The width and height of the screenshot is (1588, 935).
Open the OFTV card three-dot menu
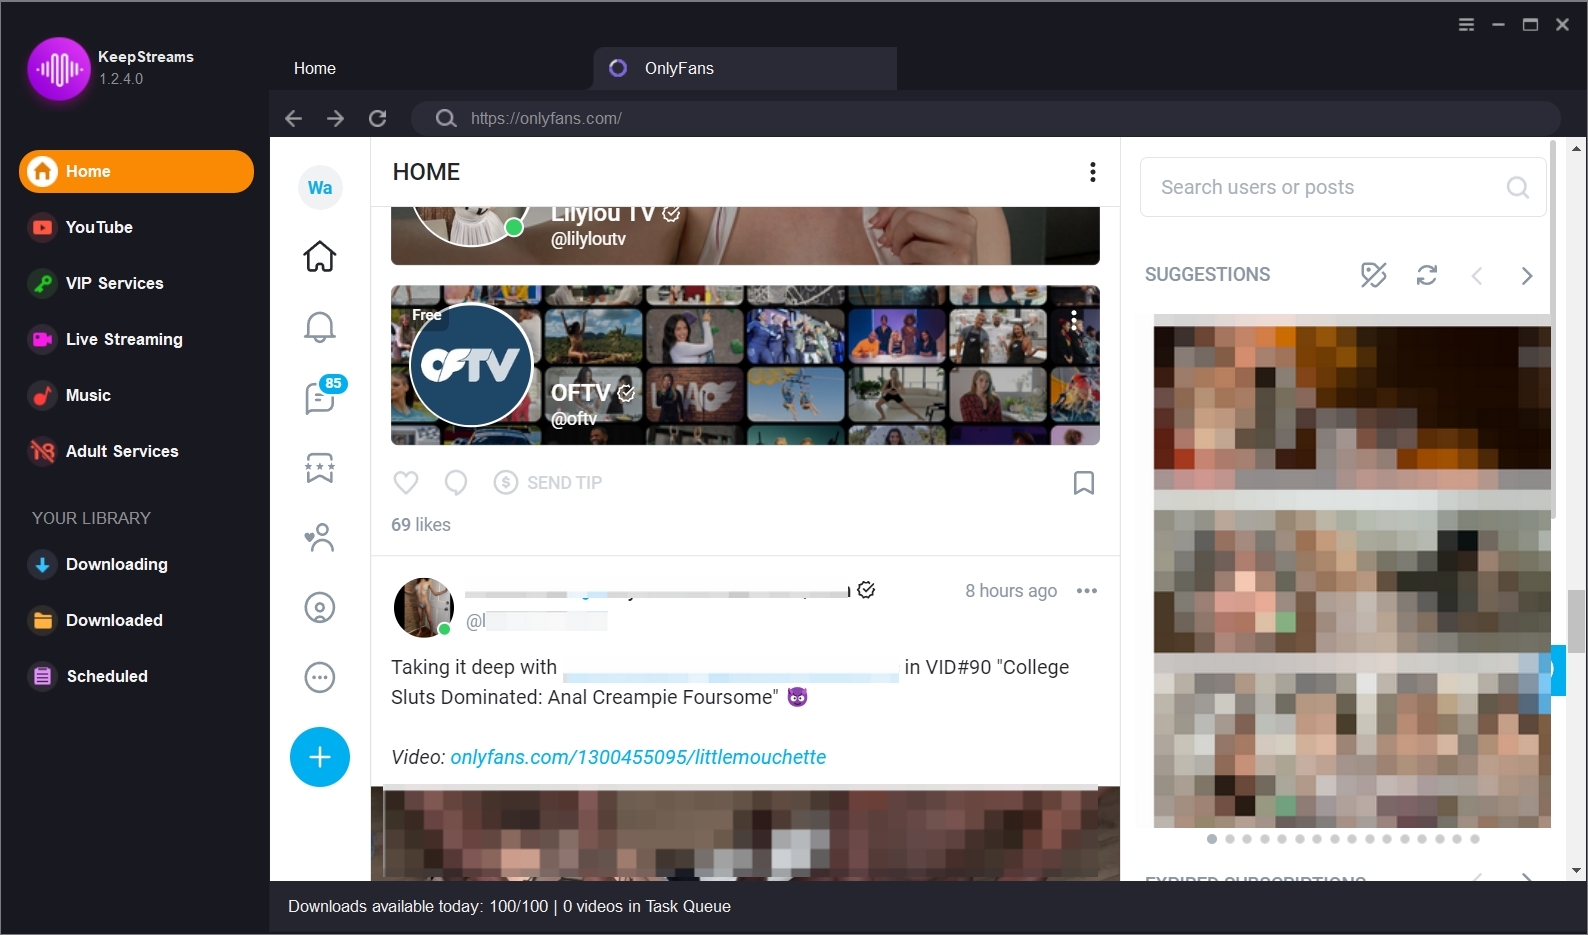click(1074, 320)
